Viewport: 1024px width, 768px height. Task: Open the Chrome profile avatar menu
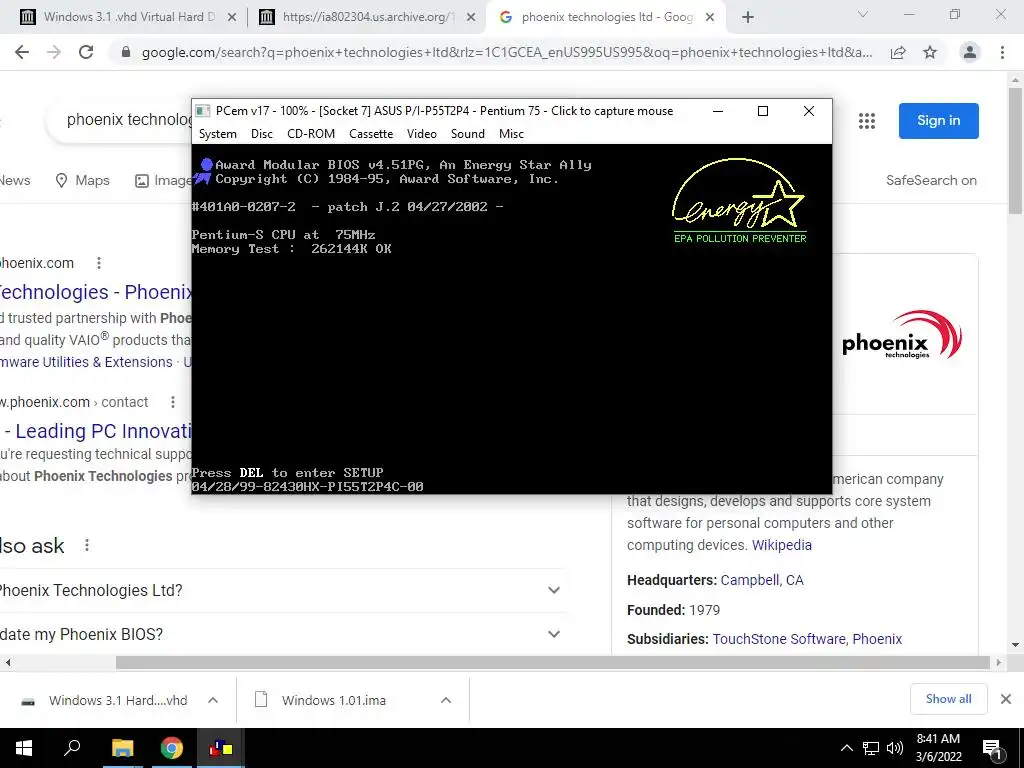(x=970, y=52)
